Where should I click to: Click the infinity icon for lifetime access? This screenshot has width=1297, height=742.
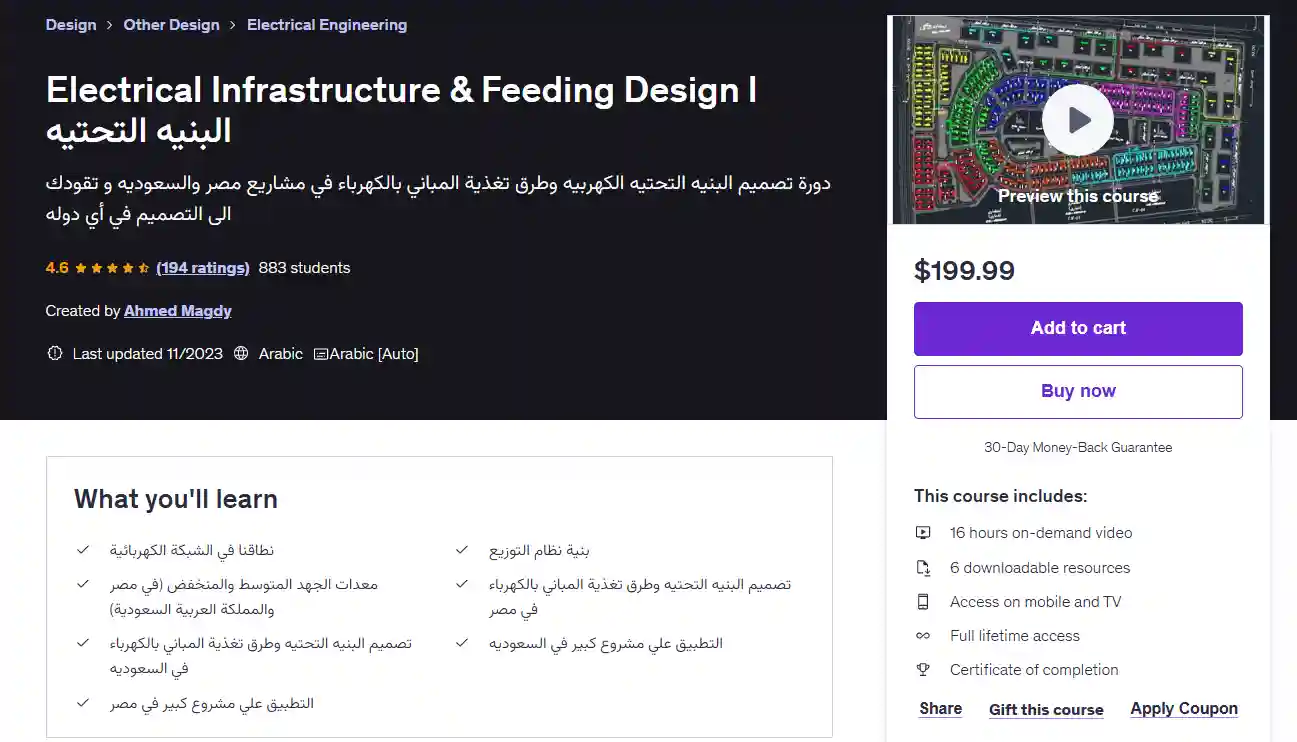pos(923,635)
